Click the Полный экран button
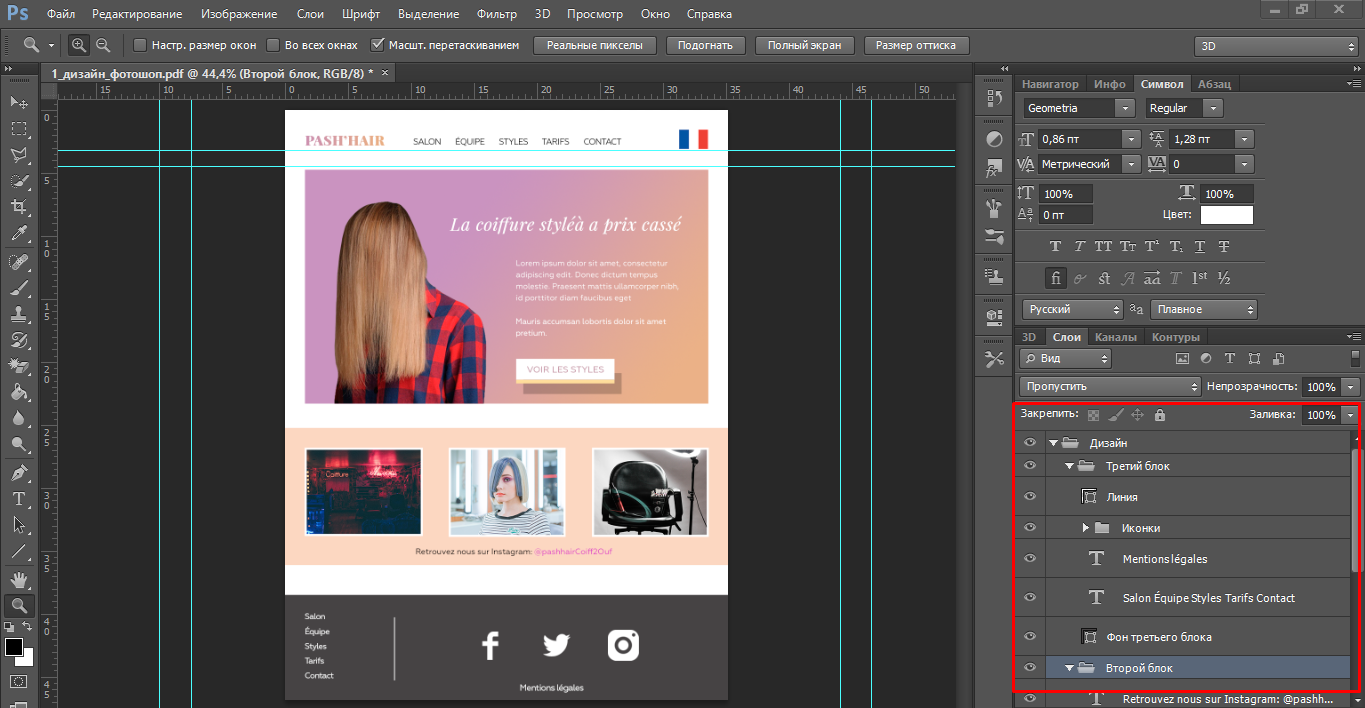Screen dimensions: 1365x708 (804, 45)
